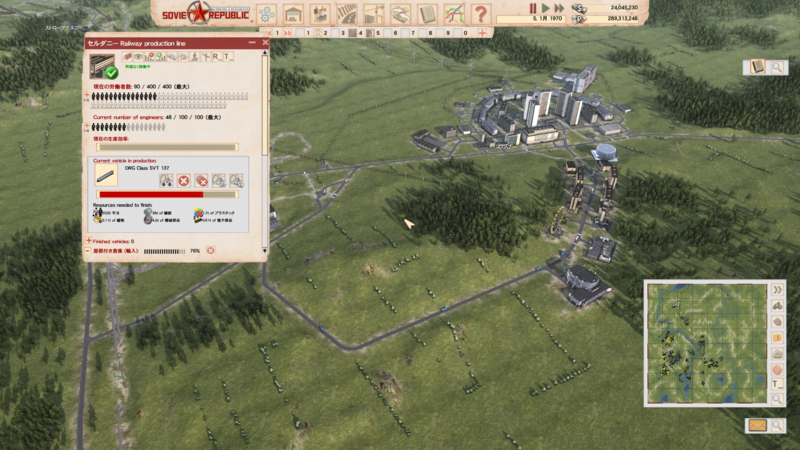Pause the game simulation
Viewport: 800px width, 450px height.
533,8
